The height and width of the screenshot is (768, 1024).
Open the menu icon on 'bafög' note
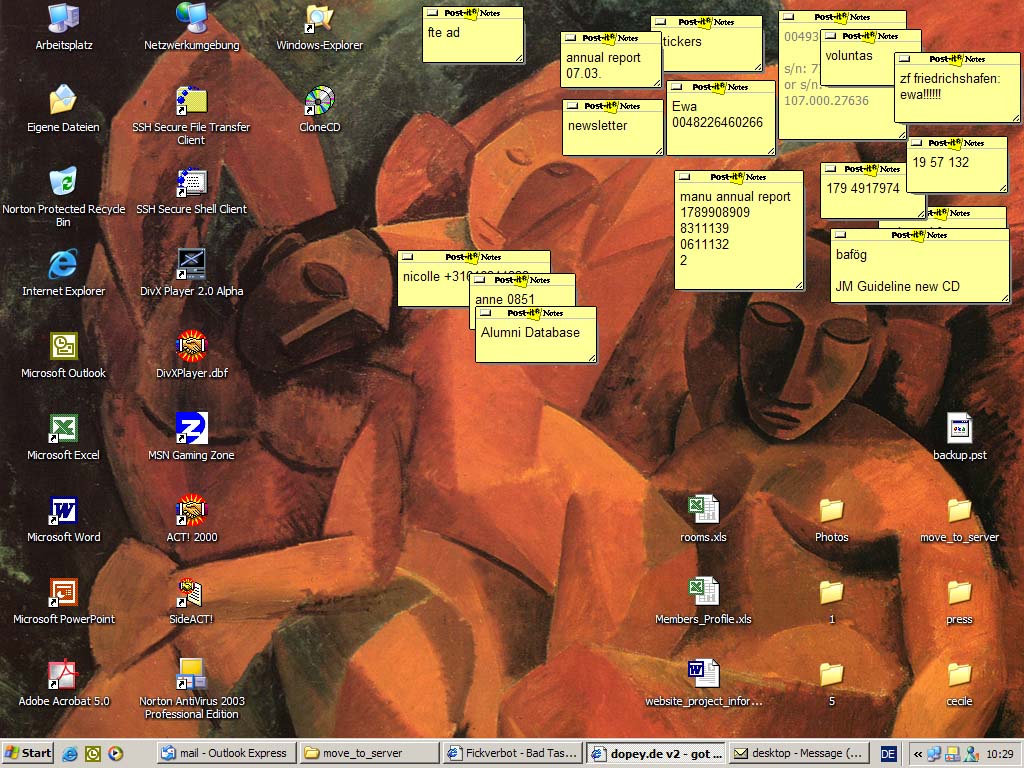[x=840, y=235]
